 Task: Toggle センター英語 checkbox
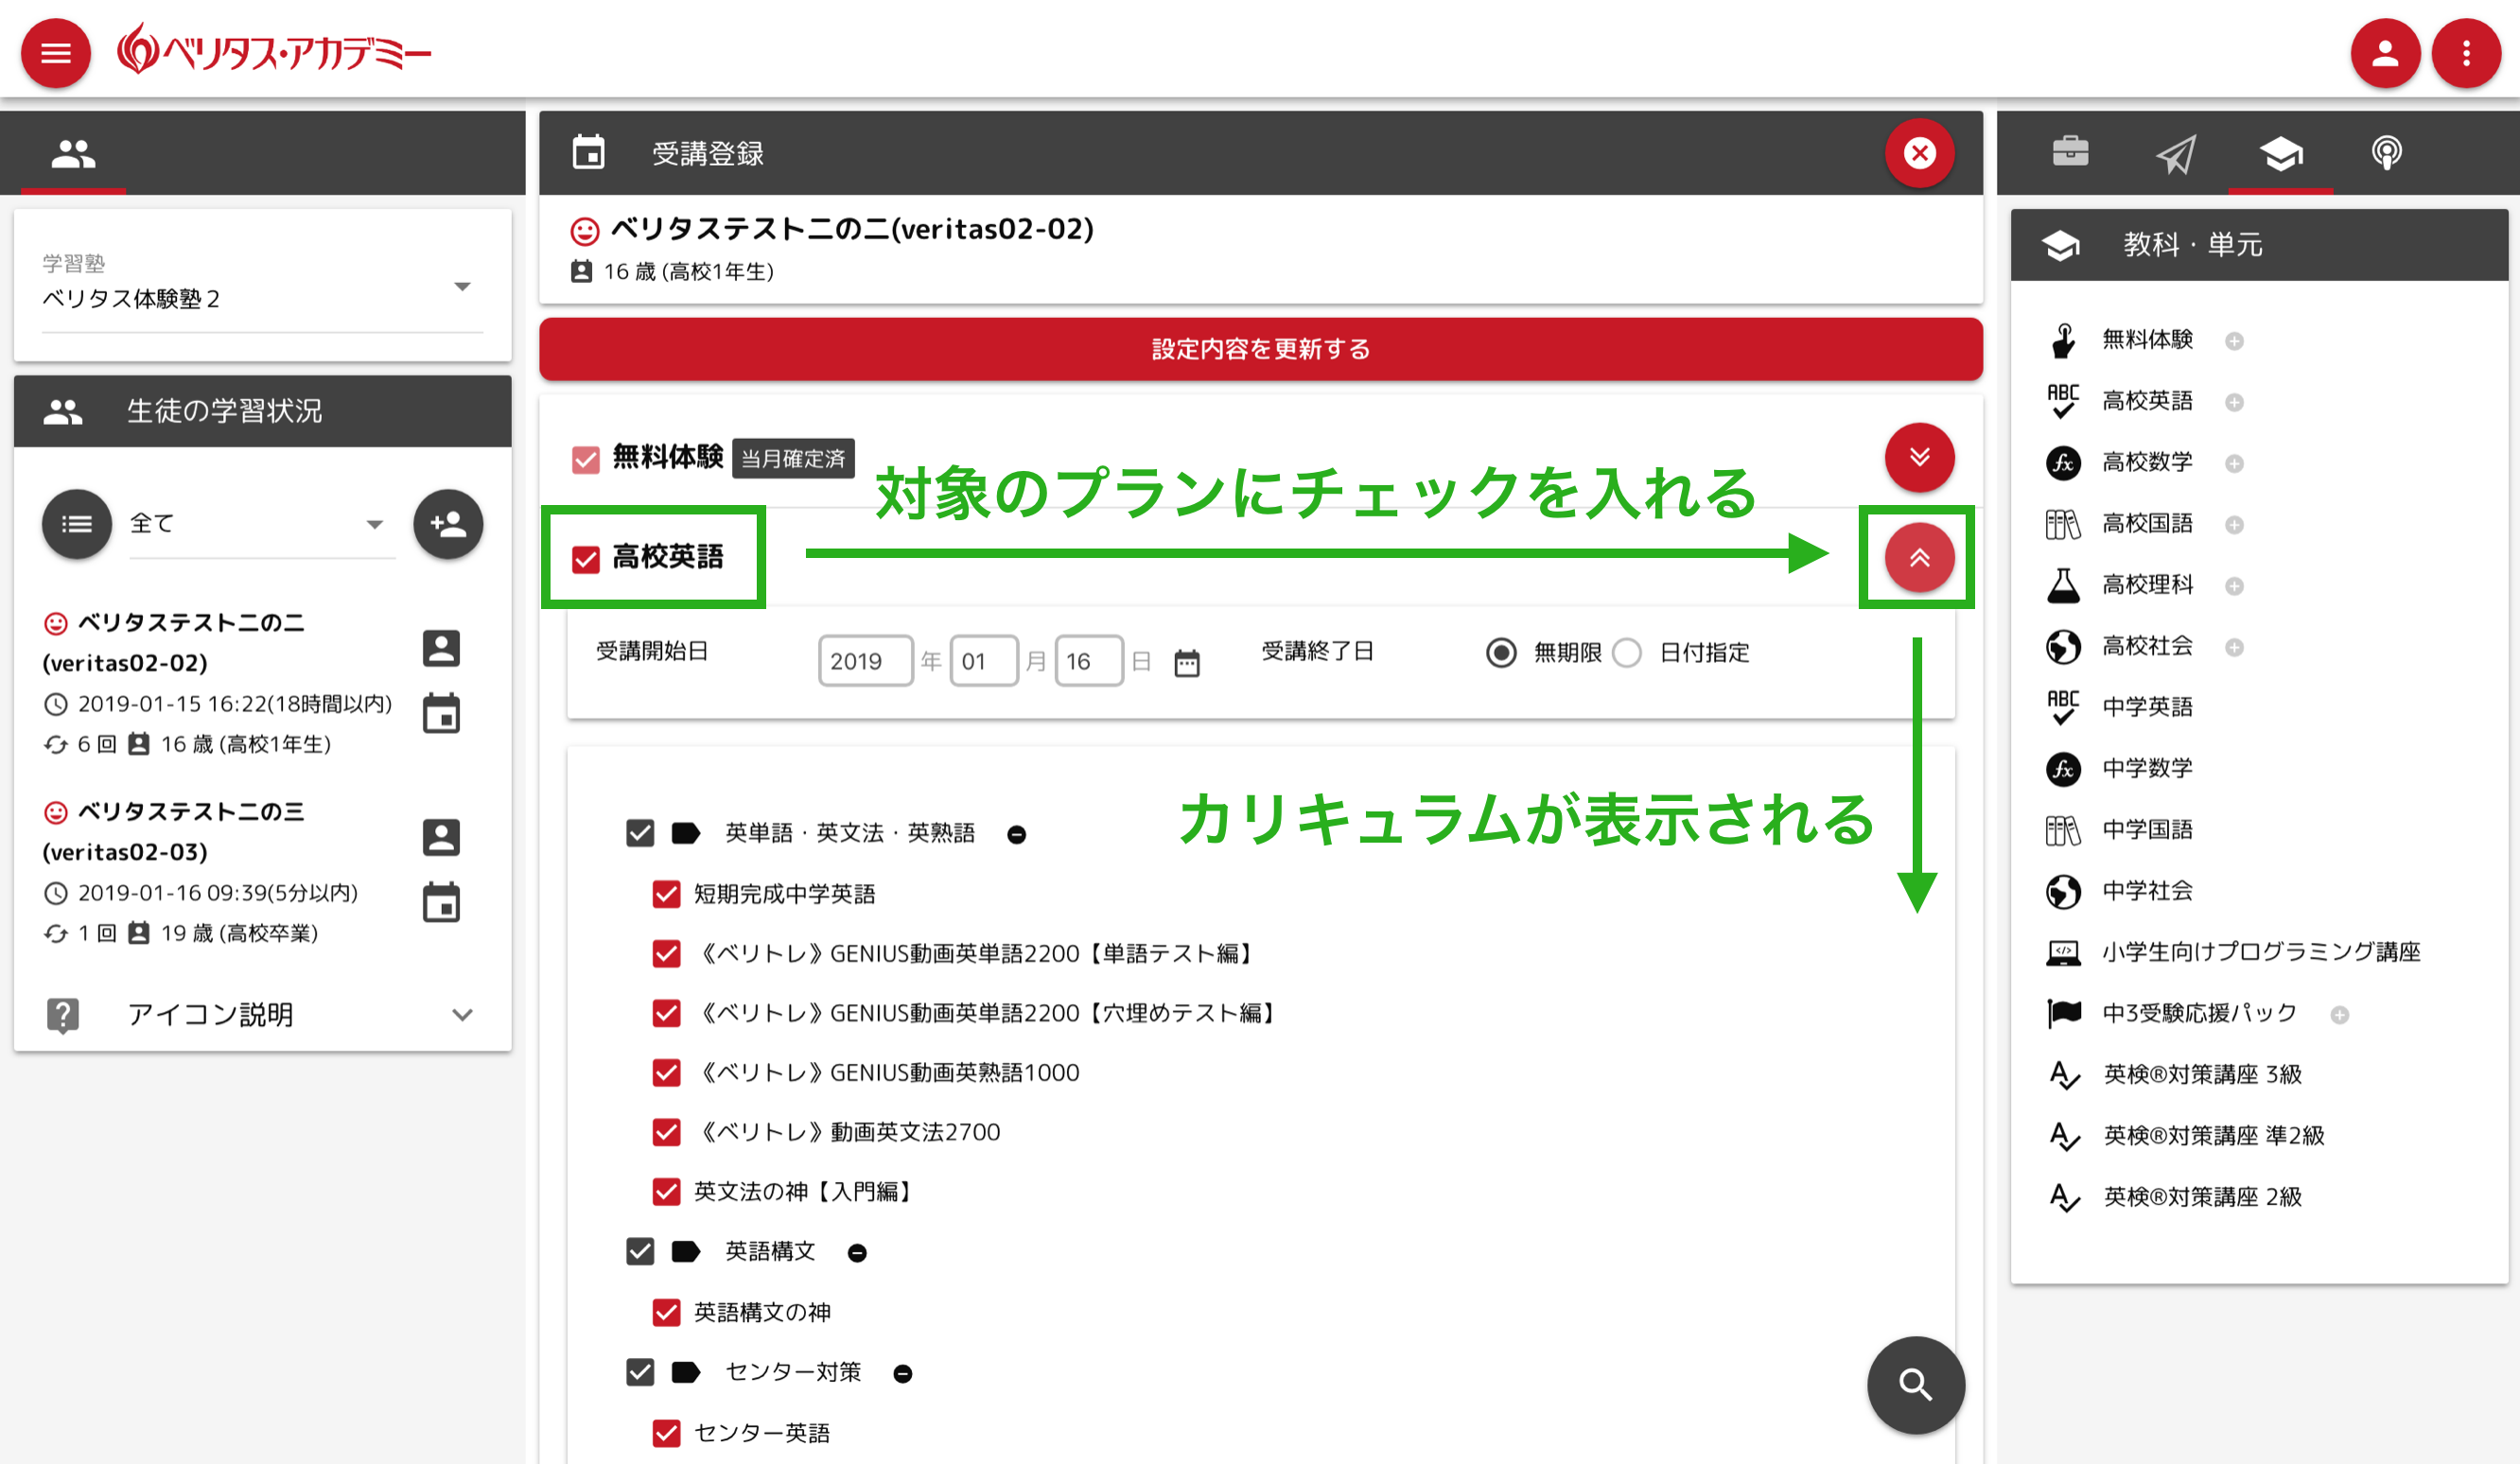pos(666,1433)
